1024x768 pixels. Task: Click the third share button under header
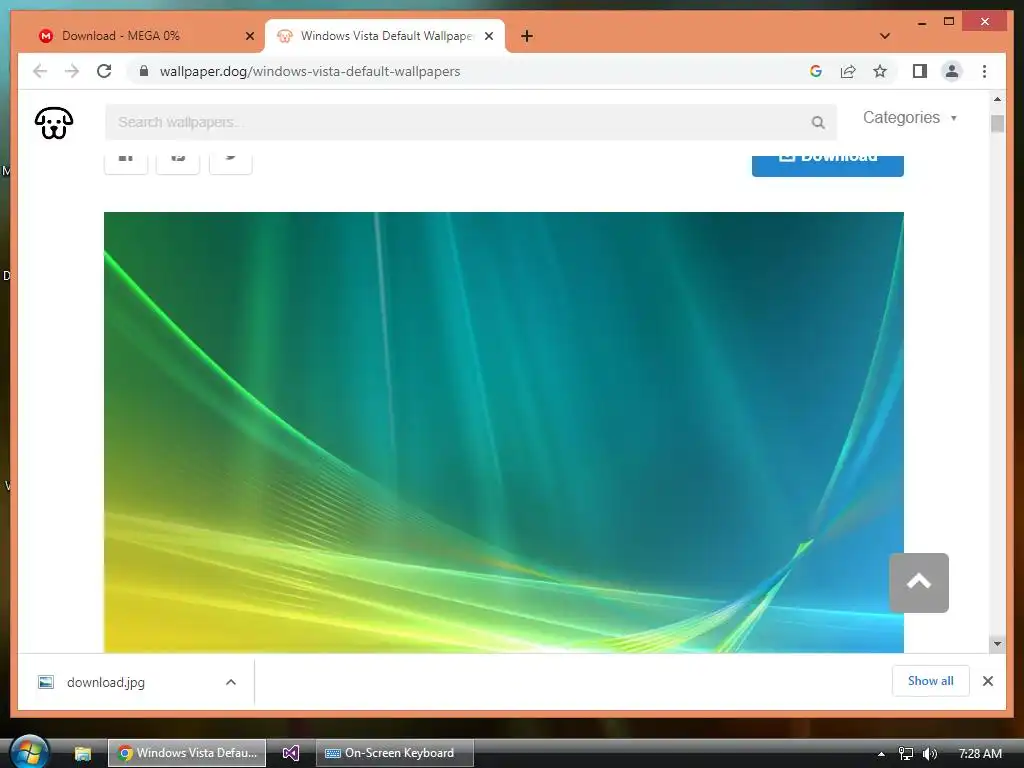231,164
